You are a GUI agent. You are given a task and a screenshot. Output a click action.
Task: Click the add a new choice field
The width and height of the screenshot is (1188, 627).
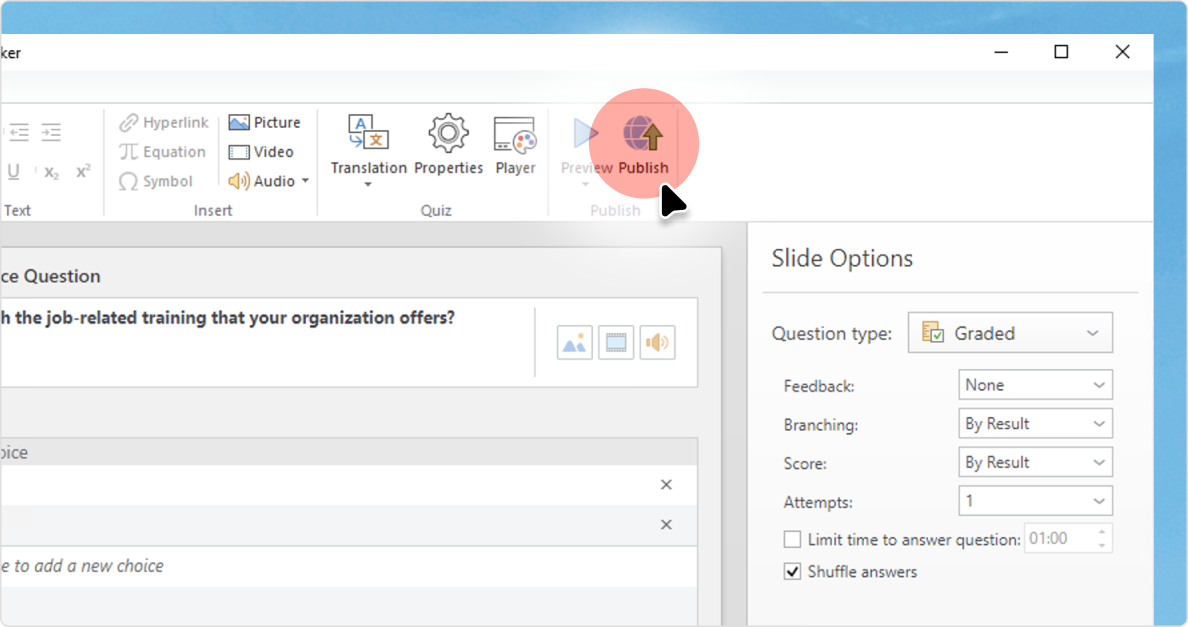[349, 566]
